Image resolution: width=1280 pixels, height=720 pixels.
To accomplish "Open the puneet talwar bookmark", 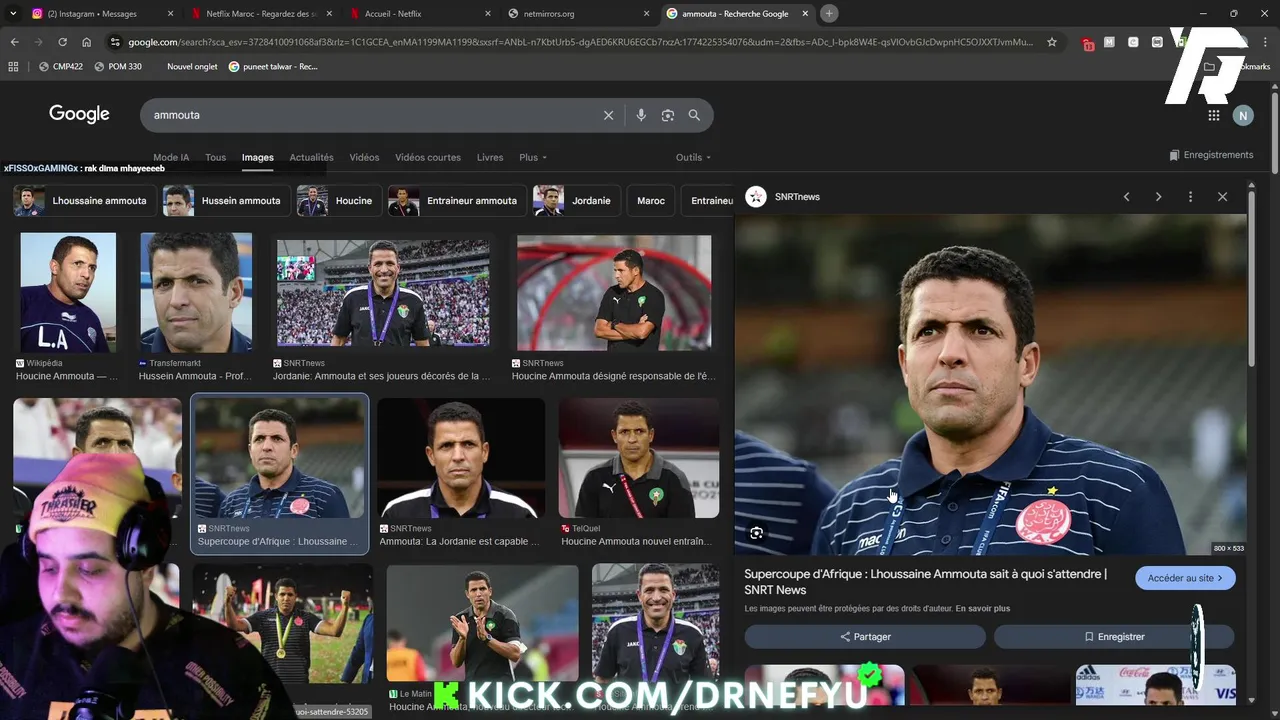I will (x=273, y=66).
